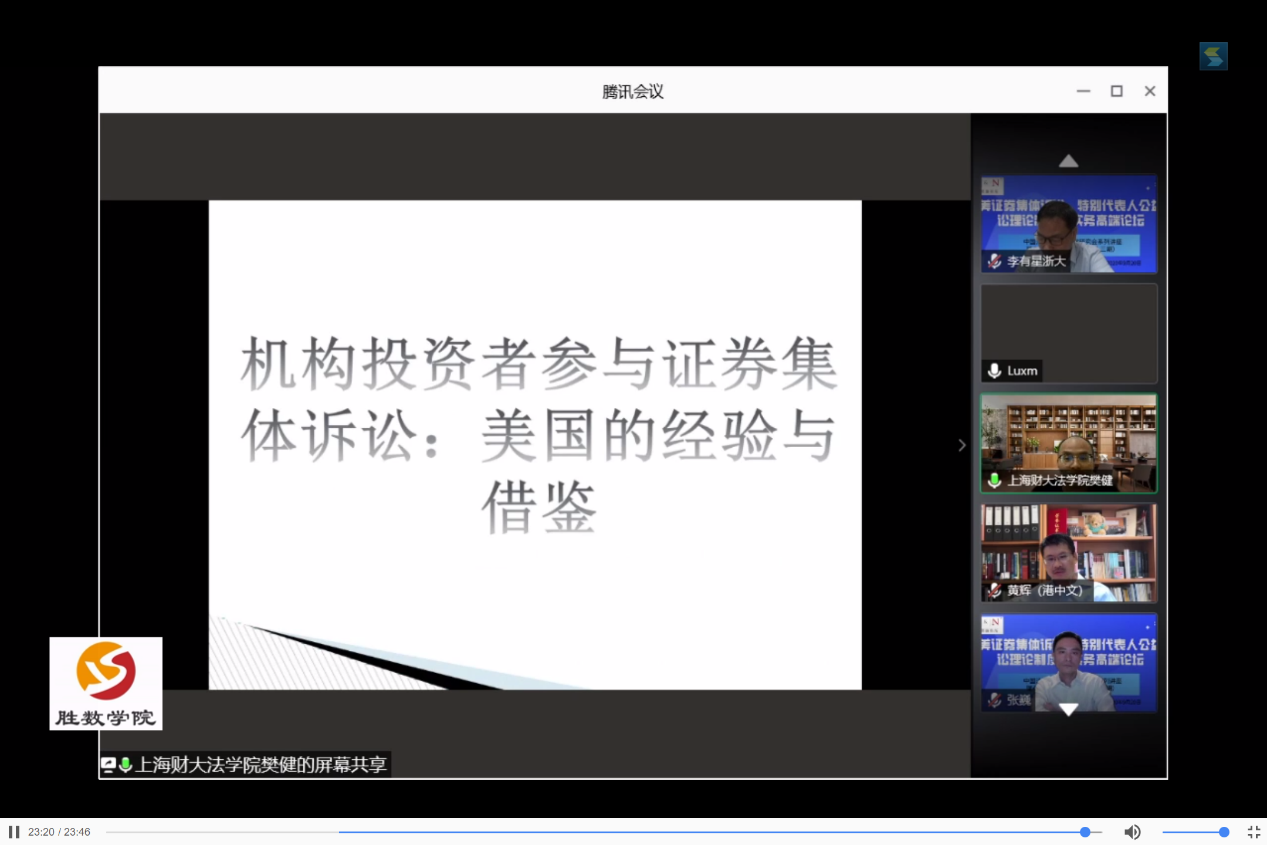Select 李有星浙大 participant video tile
Screen dimensions: 1267x845
(1068, 224)
